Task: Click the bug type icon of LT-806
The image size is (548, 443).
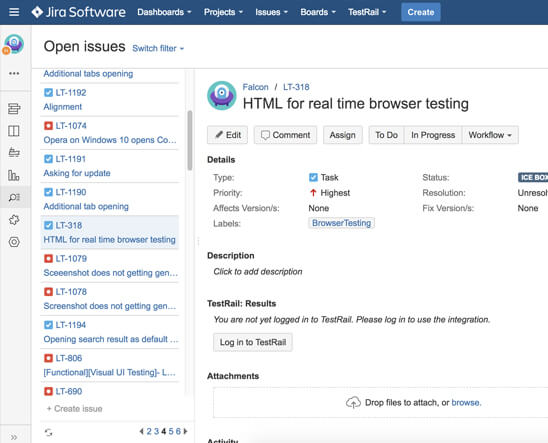Action: pyautogui.click(x=48, y=358)
